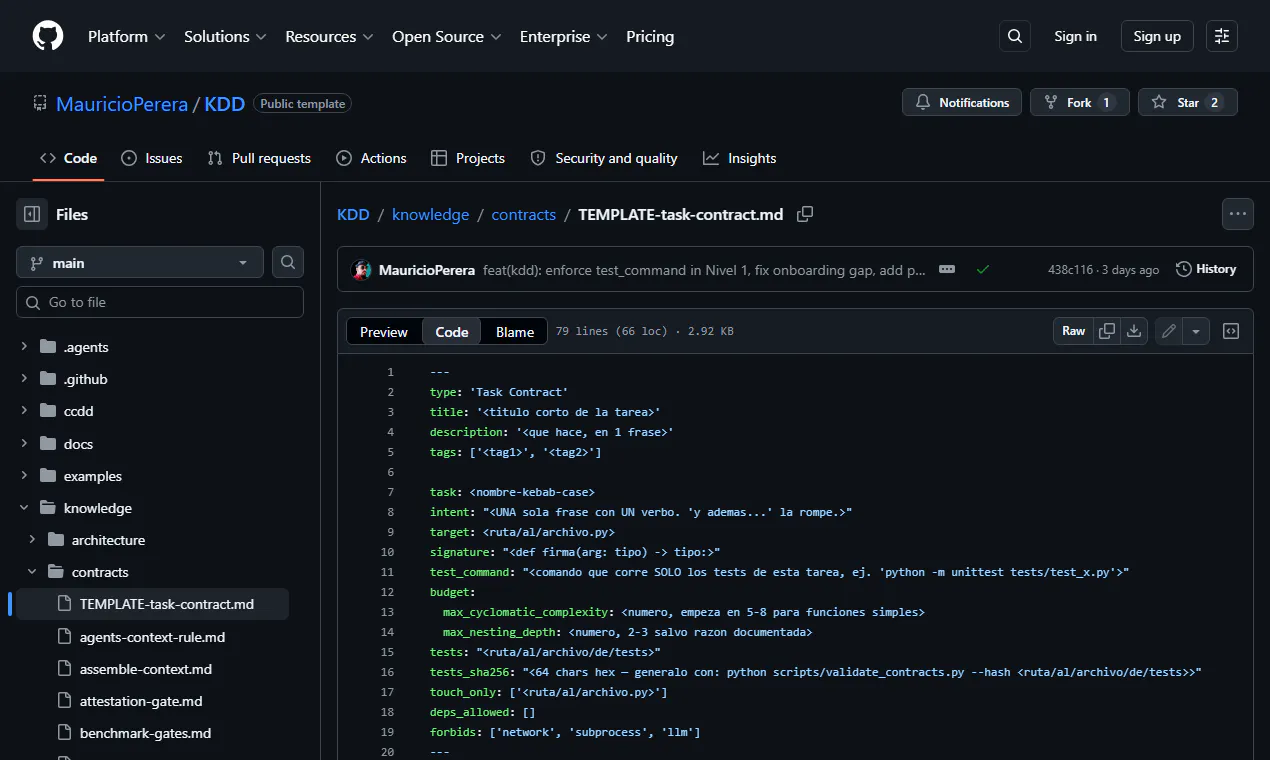The width and height of the screenshot is (1270, 760).
Task: Copy raw file contents icon
Action: tap(1107, 331)
